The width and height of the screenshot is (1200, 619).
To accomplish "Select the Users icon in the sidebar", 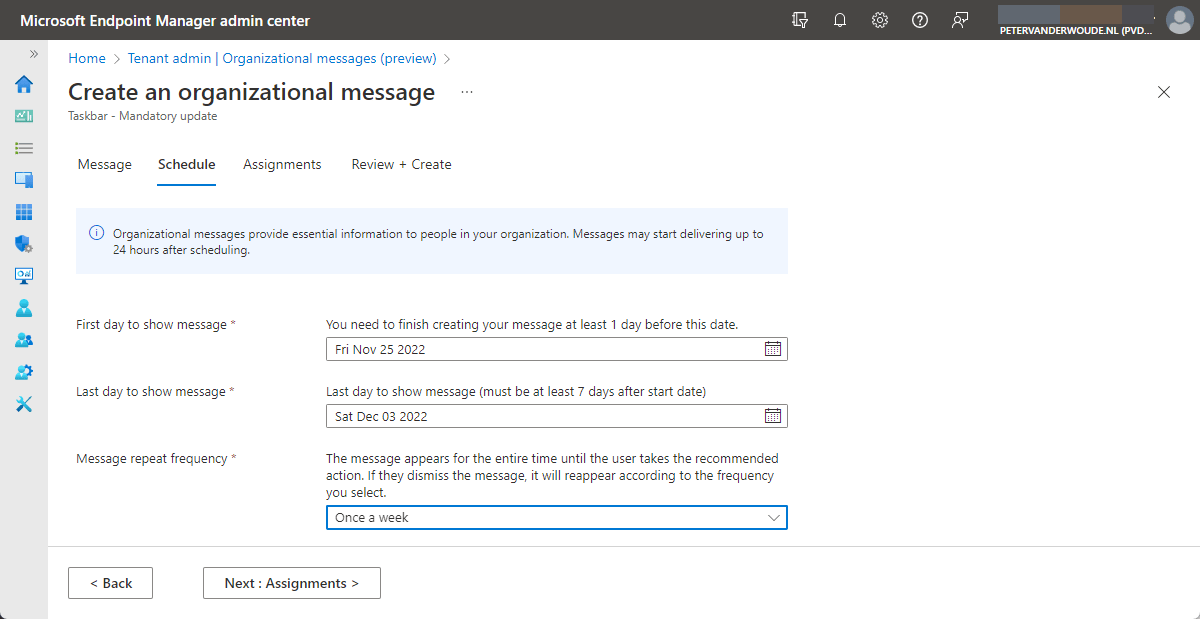I will tap(23, 307).
